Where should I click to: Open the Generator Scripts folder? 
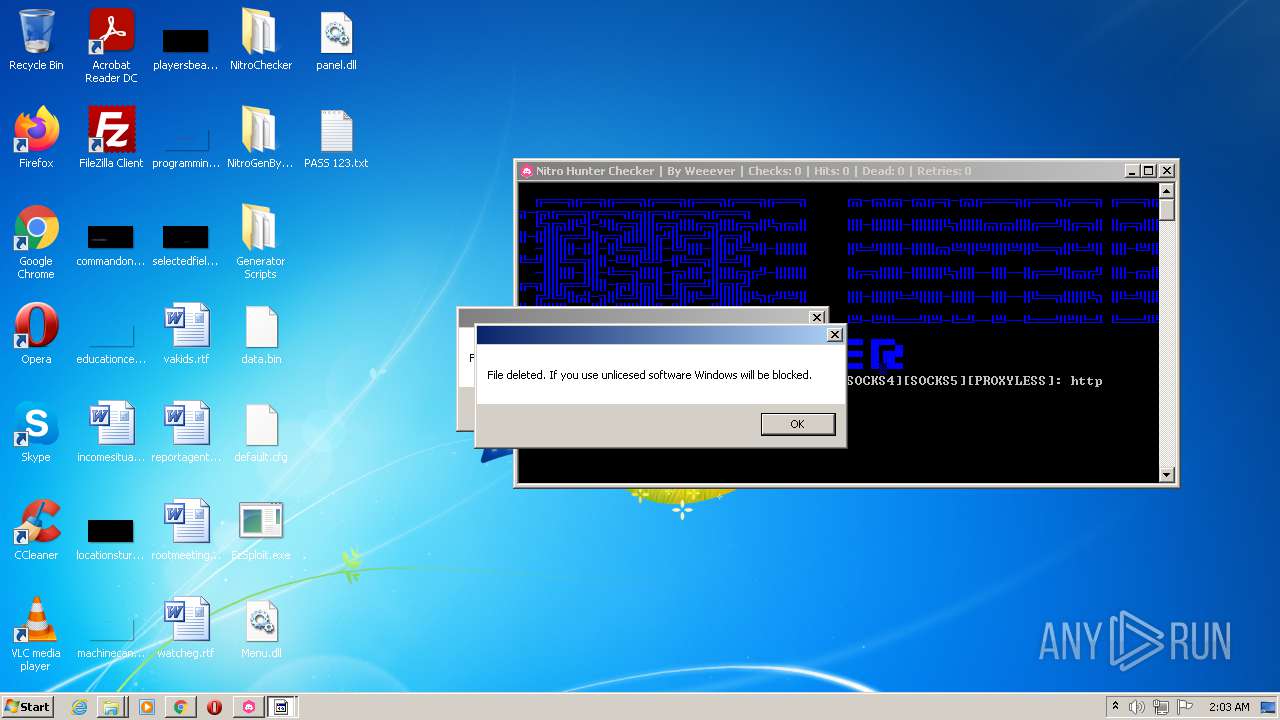tap(260, 242)
